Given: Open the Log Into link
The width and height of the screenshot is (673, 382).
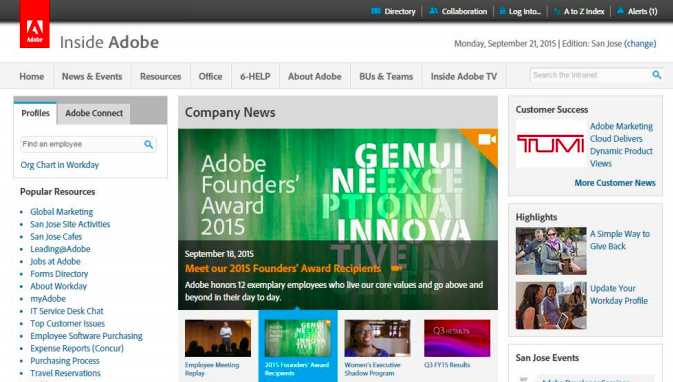Looking at the screenshot, I should pyautogui.click(x=524, y=11).
